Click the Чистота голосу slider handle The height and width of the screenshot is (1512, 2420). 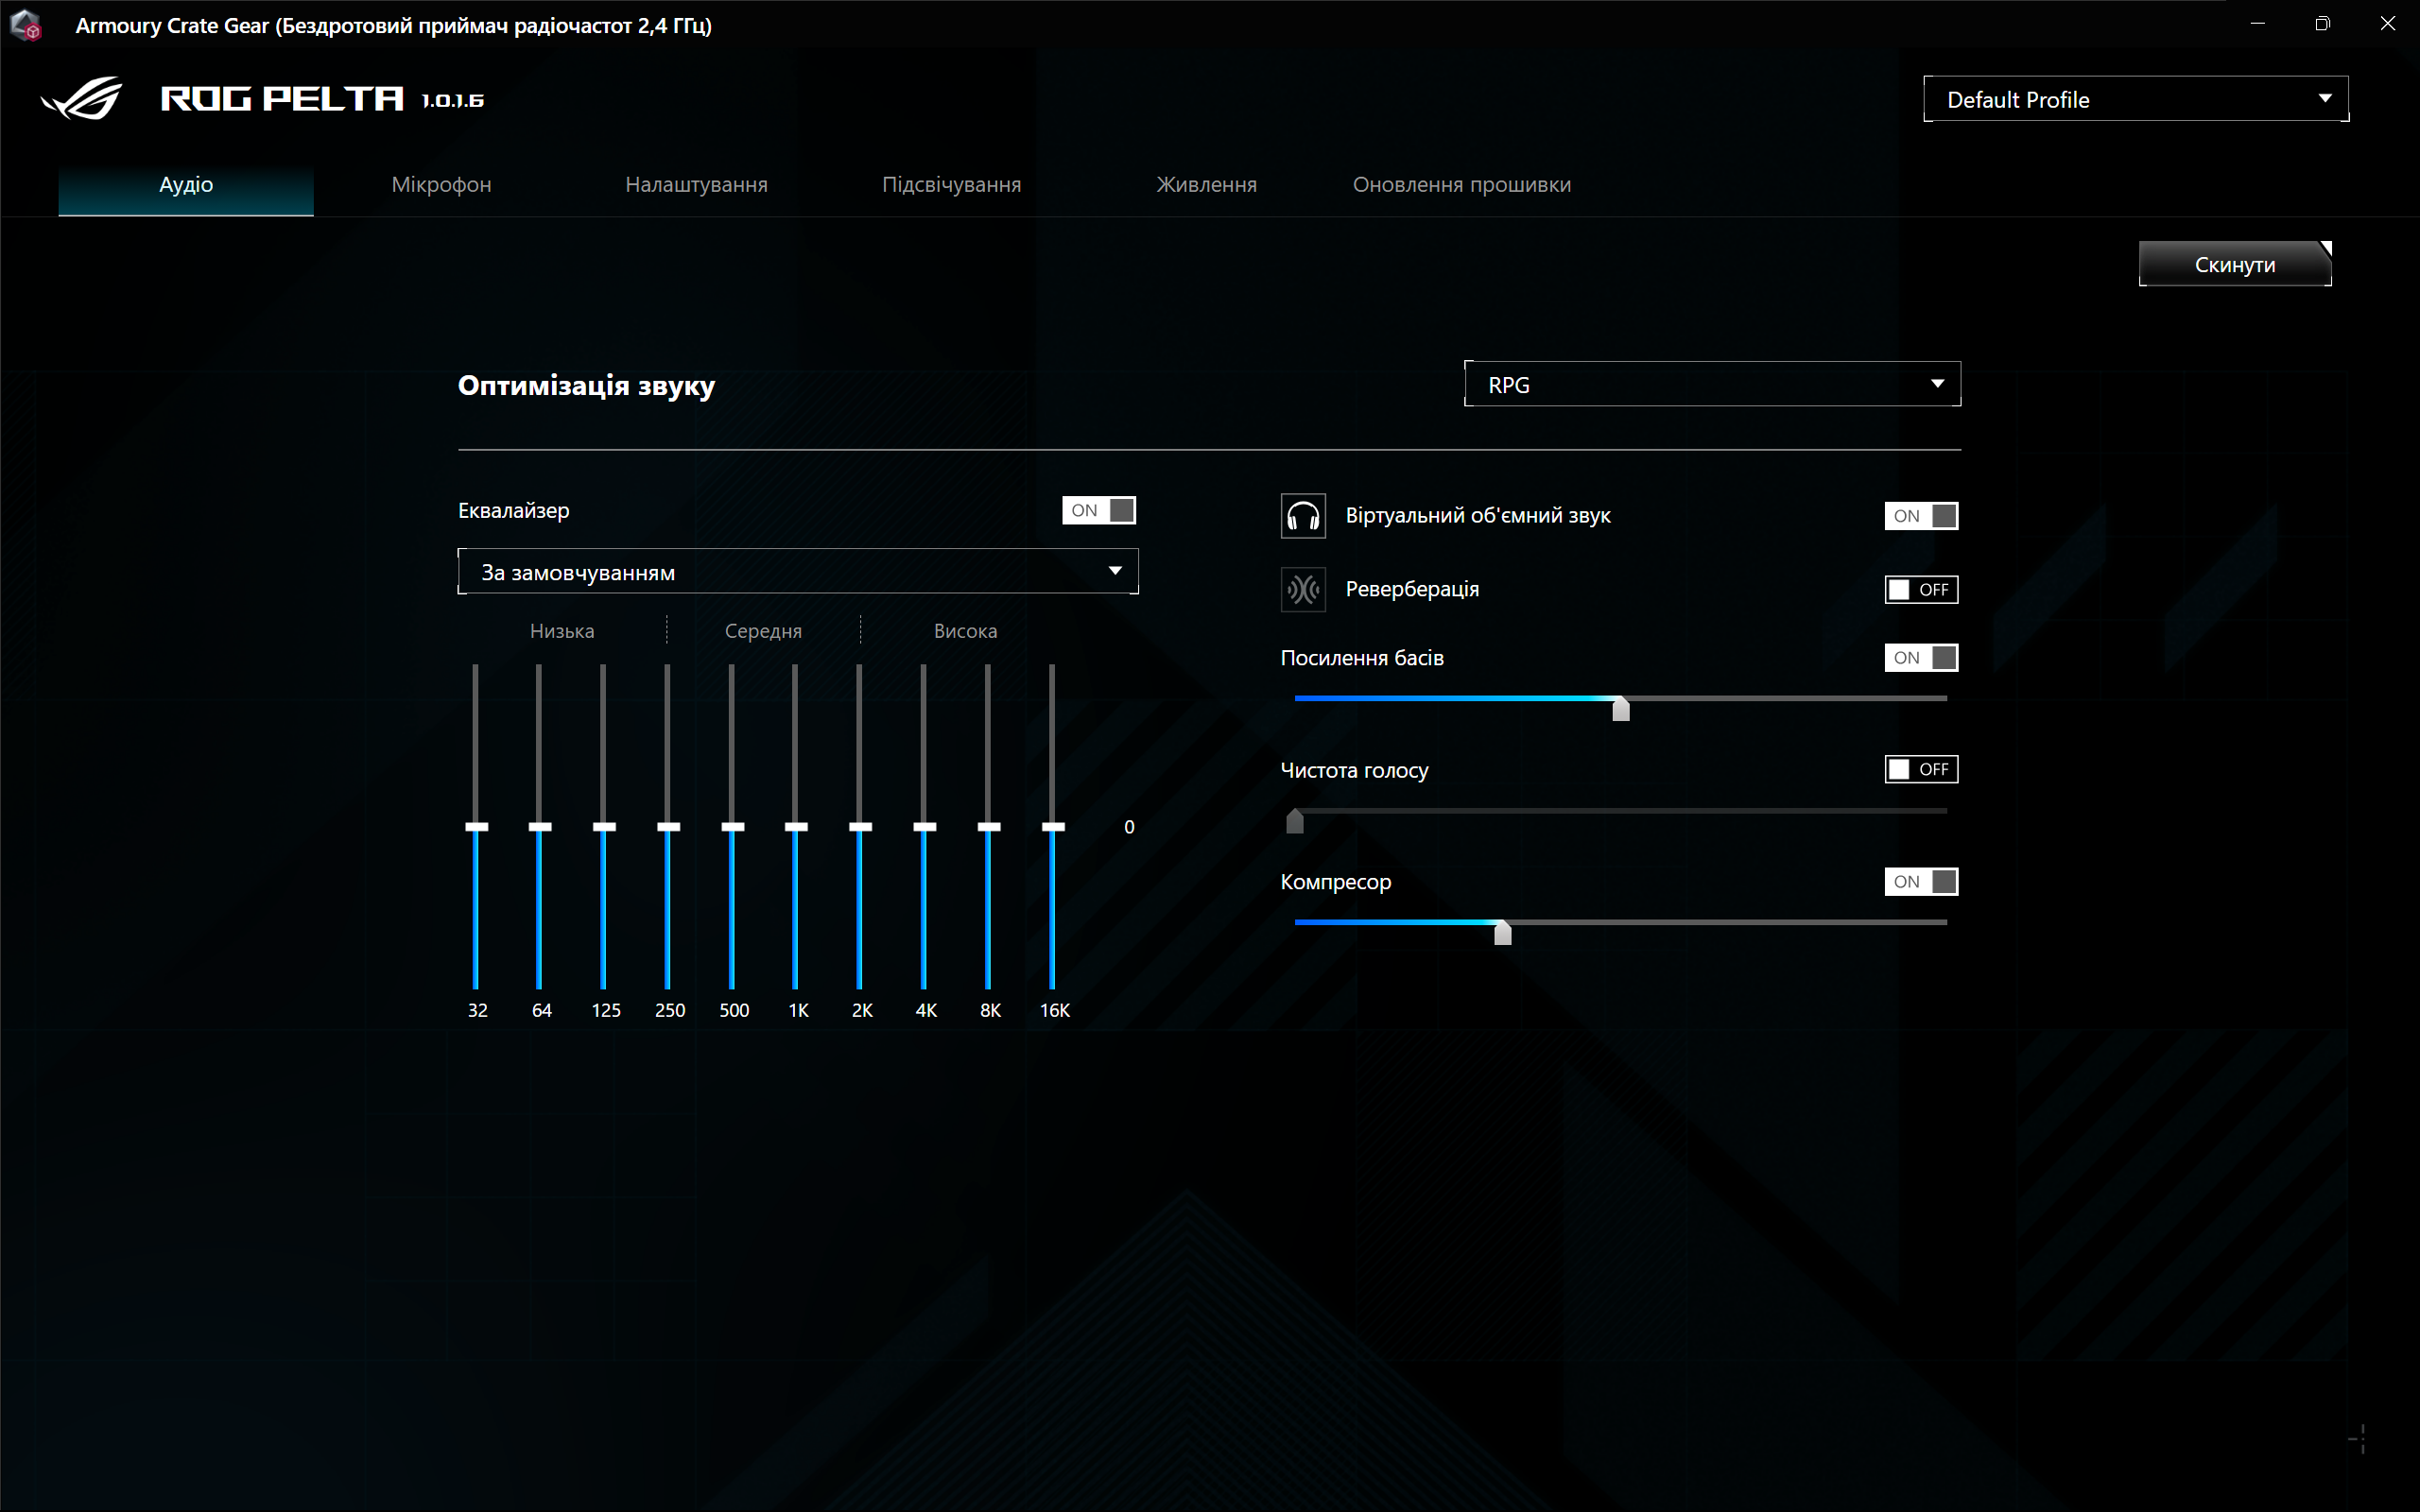[x=1295, y=820]
